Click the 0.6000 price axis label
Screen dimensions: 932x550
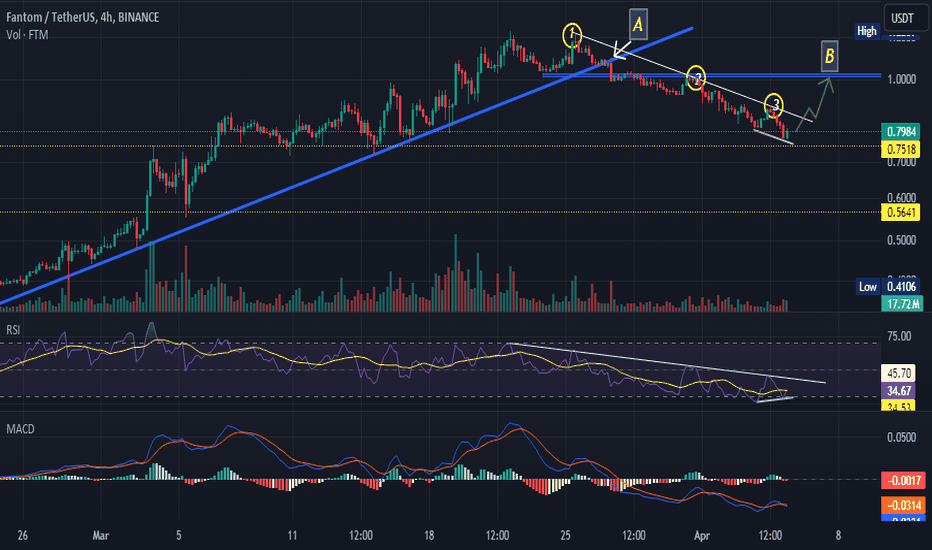902,198
